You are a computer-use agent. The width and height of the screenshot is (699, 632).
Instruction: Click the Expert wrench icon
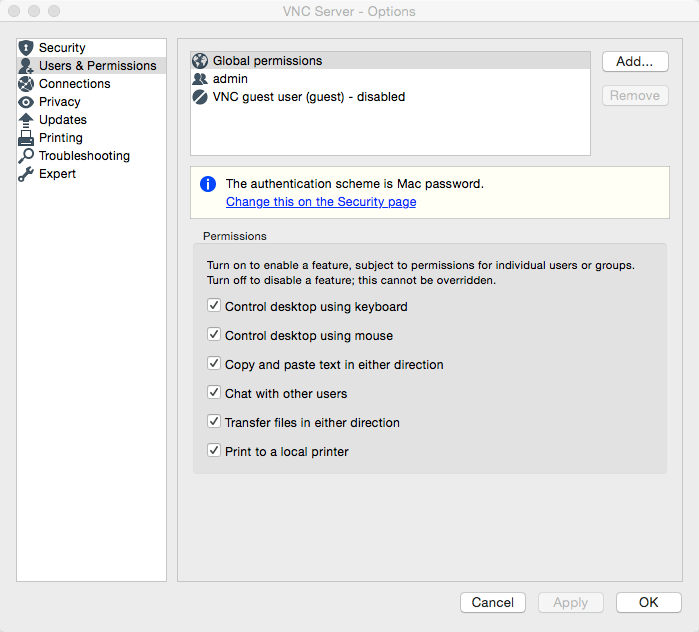26,174
